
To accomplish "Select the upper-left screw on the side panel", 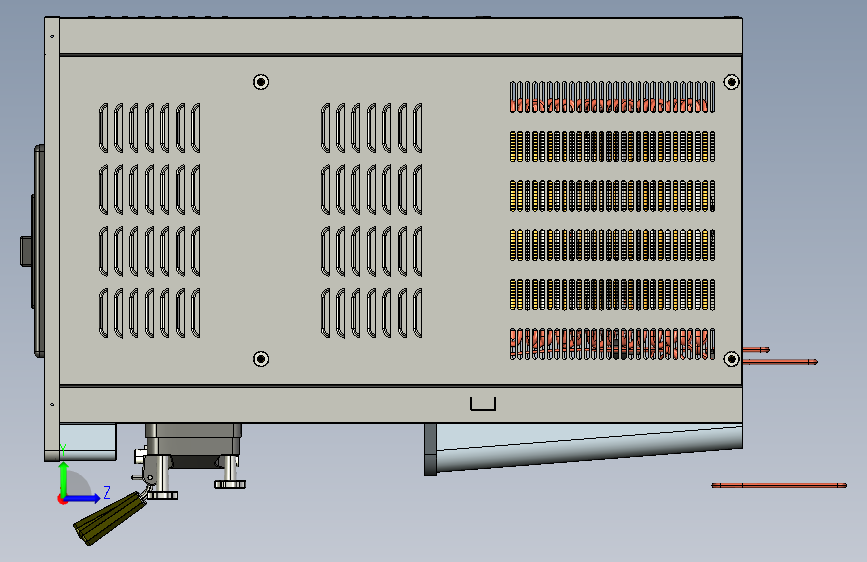I will coord(261,82).
